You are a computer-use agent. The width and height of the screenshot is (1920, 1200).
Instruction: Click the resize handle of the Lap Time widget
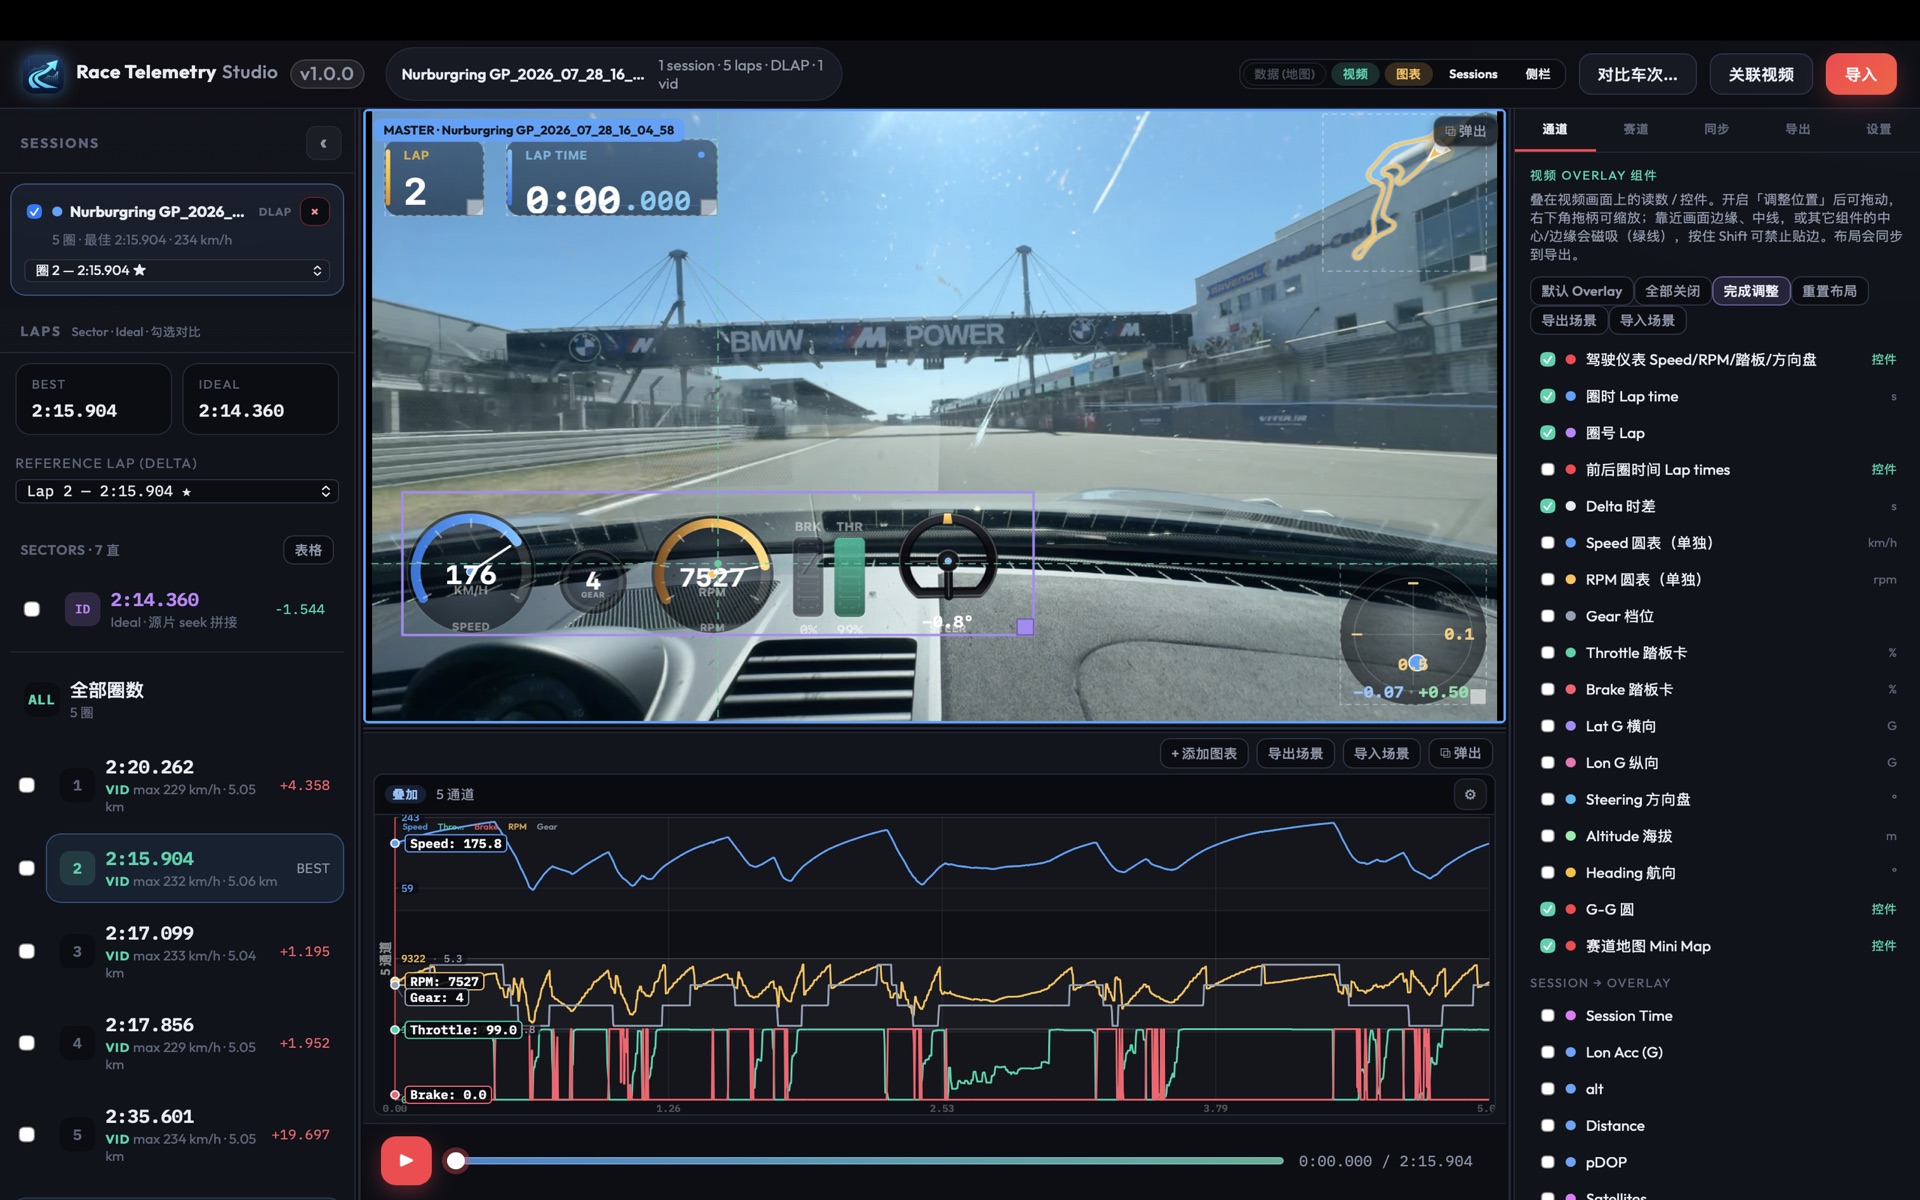pos(708,207)
